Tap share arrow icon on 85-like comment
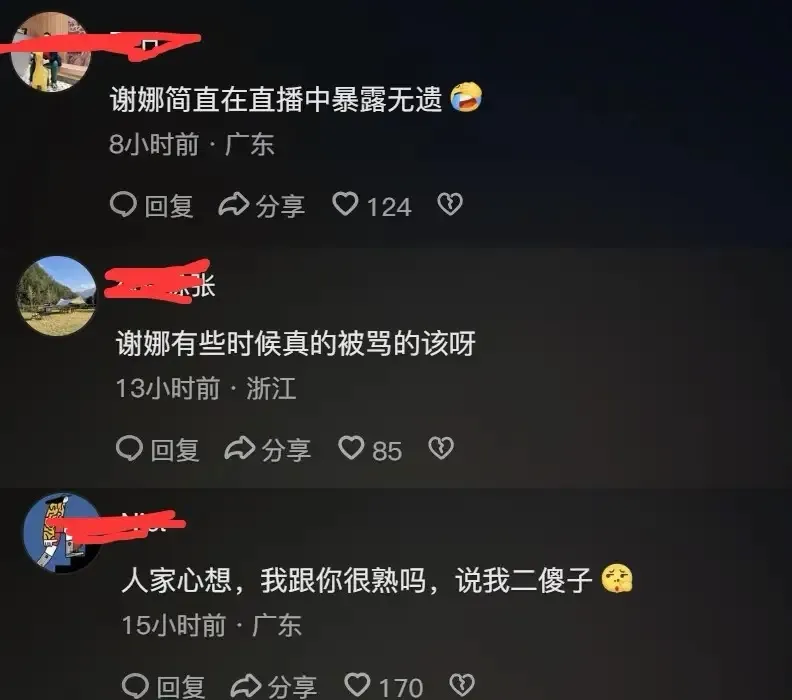The height and width of the screenshot is (700, 792). point(239,448)
